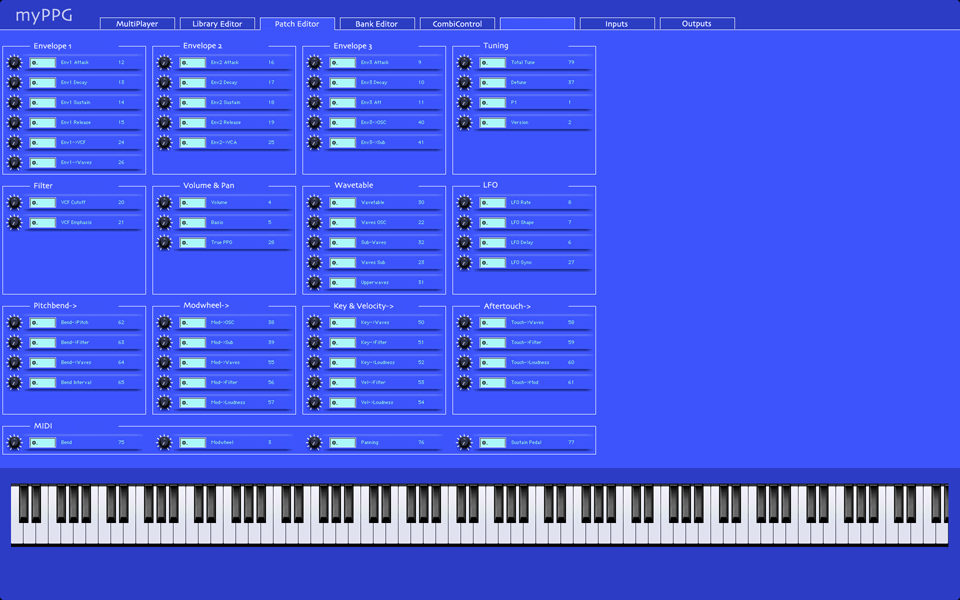This screenshot has height=600, width=960.
Task: Click the LFO Delay value field
Action: coord(493,243)
